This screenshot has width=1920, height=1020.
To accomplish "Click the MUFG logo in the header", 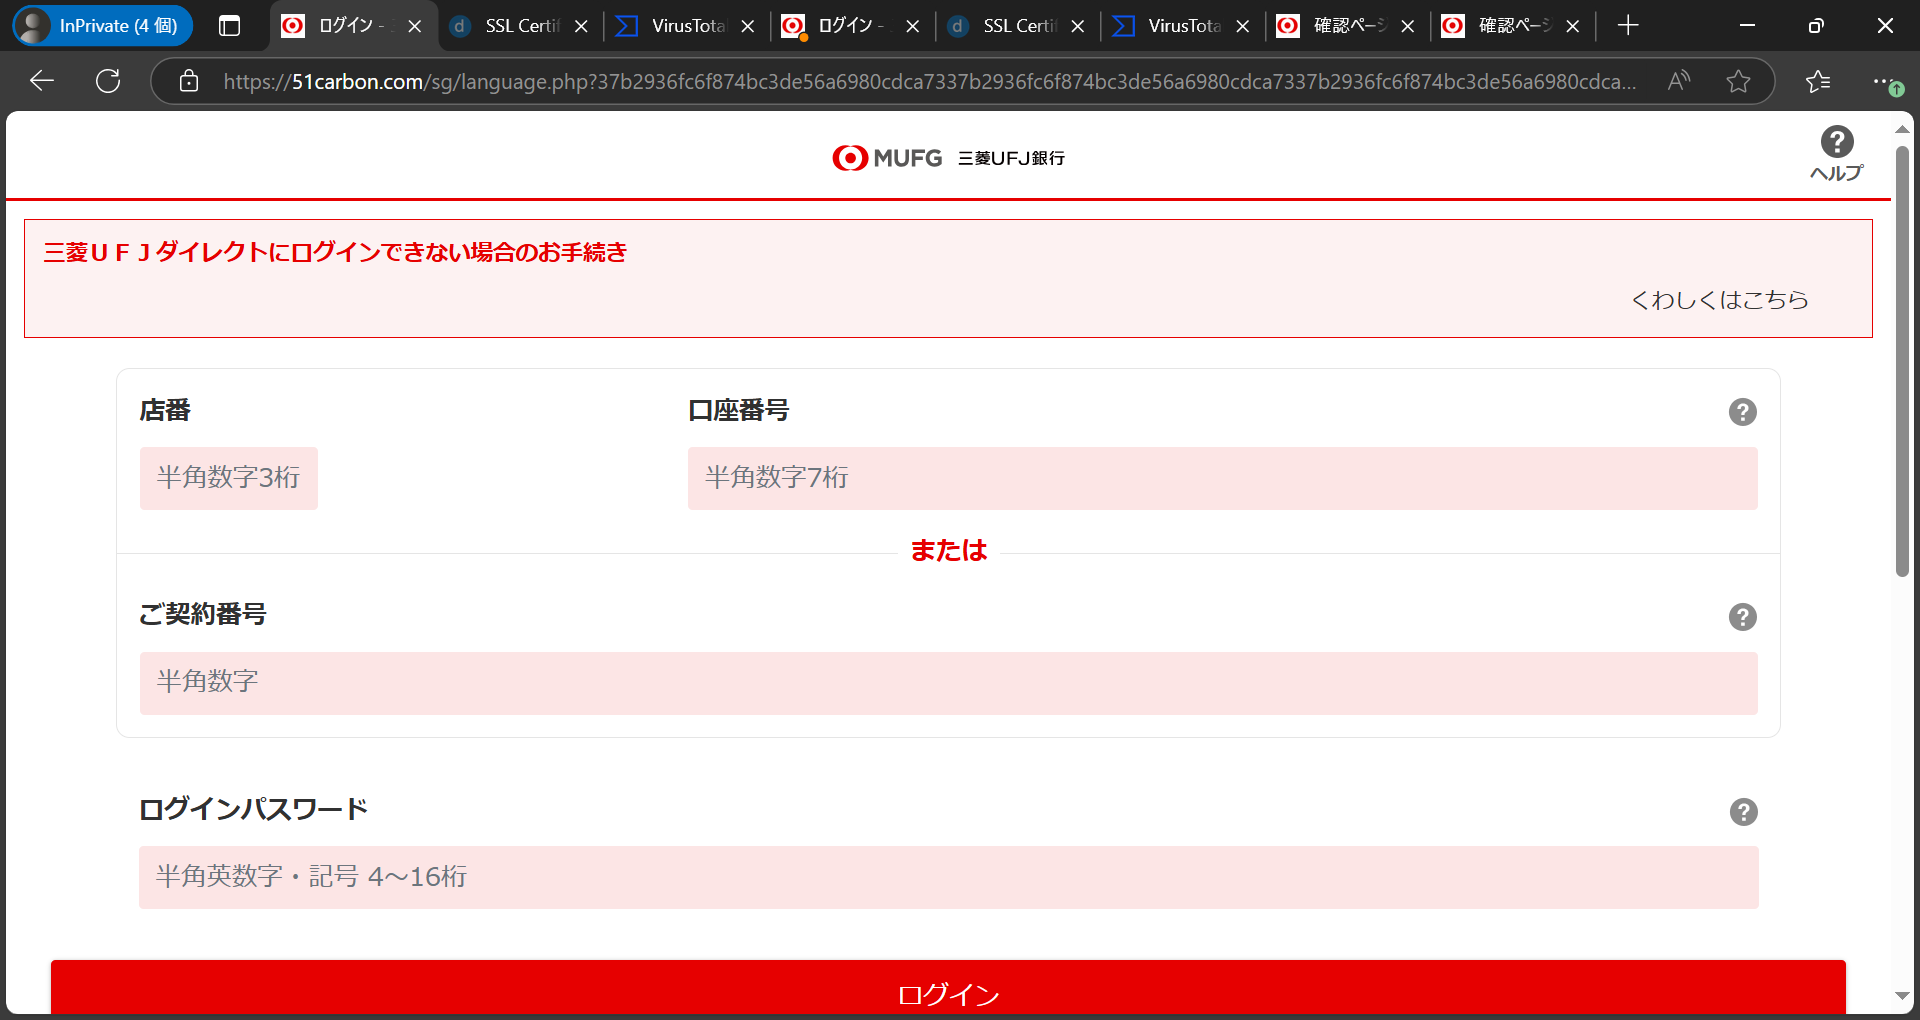I will coord(887,158).
